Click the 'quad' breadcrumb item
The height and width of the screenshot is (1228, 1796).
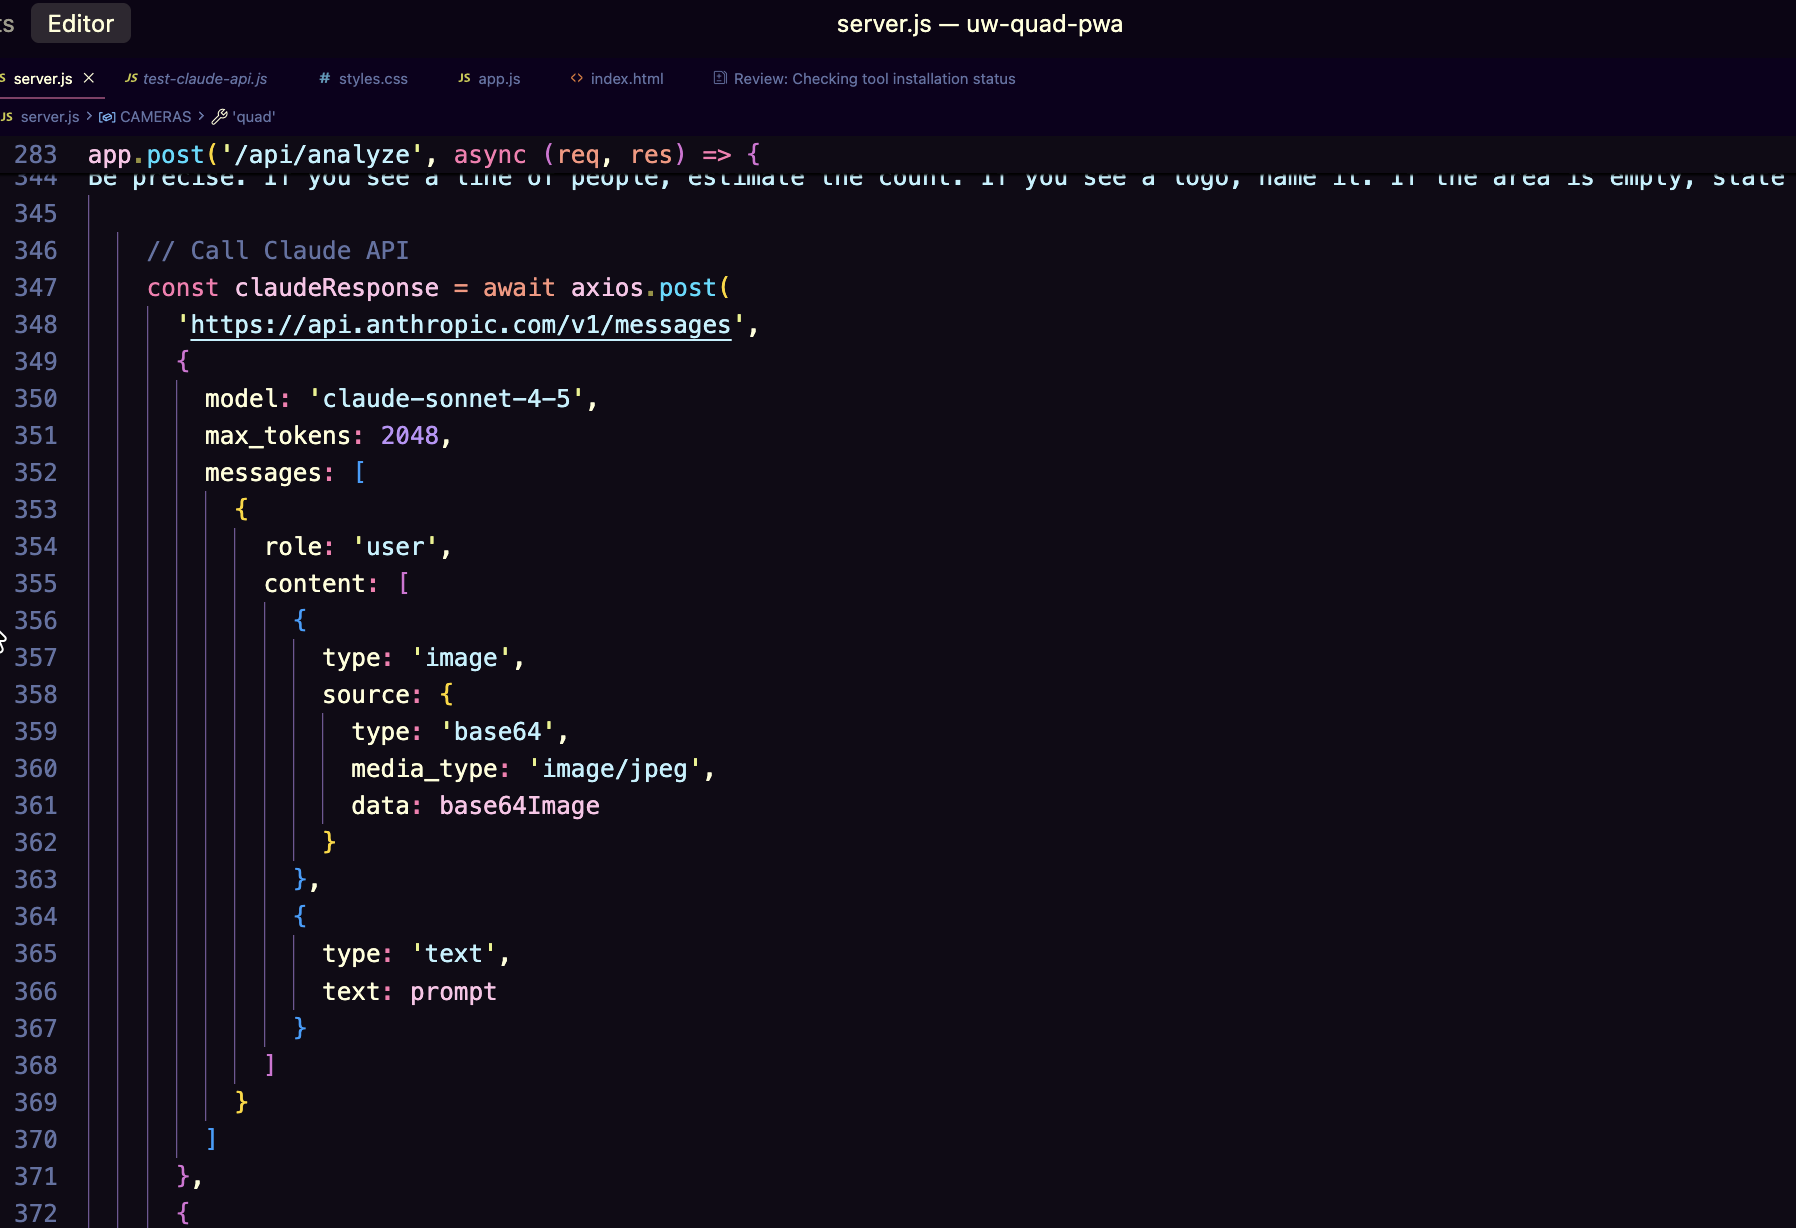[254, 117]
